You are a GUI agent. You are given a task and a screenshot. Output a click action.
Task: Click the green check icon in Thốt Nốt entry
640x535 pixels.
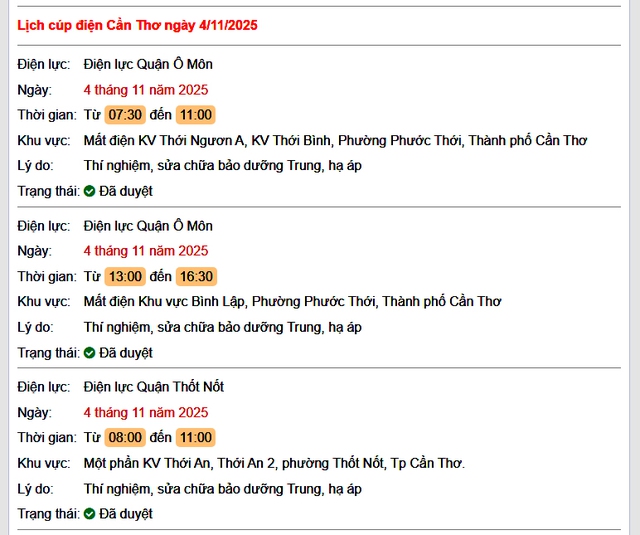pos(89,514)
